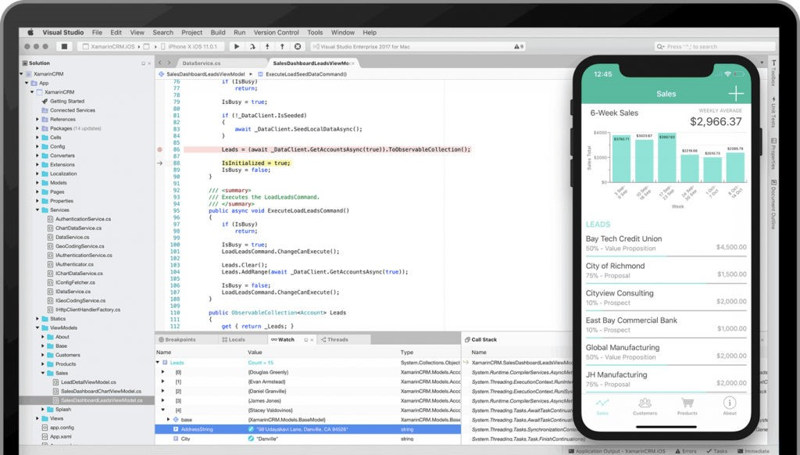Switch to the DataService.cs tab
The height and width of the screenshot is (455, 800).
[x=201, y=63]
